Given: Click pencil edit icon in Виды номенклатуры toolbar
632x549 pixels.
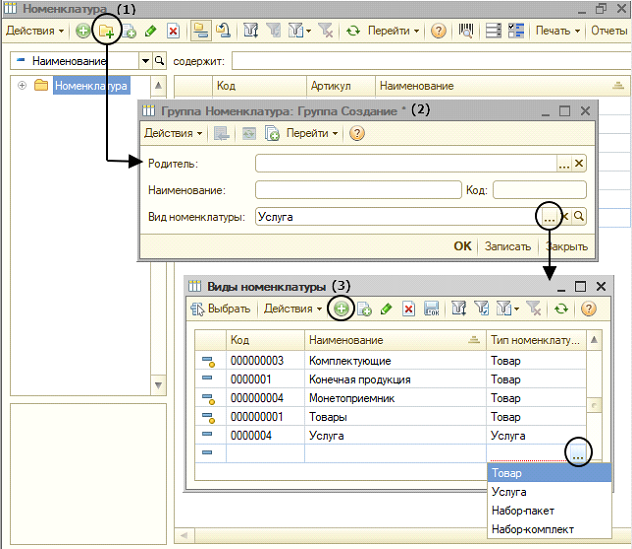Looking at the screenshot, I should coord(386,309).
